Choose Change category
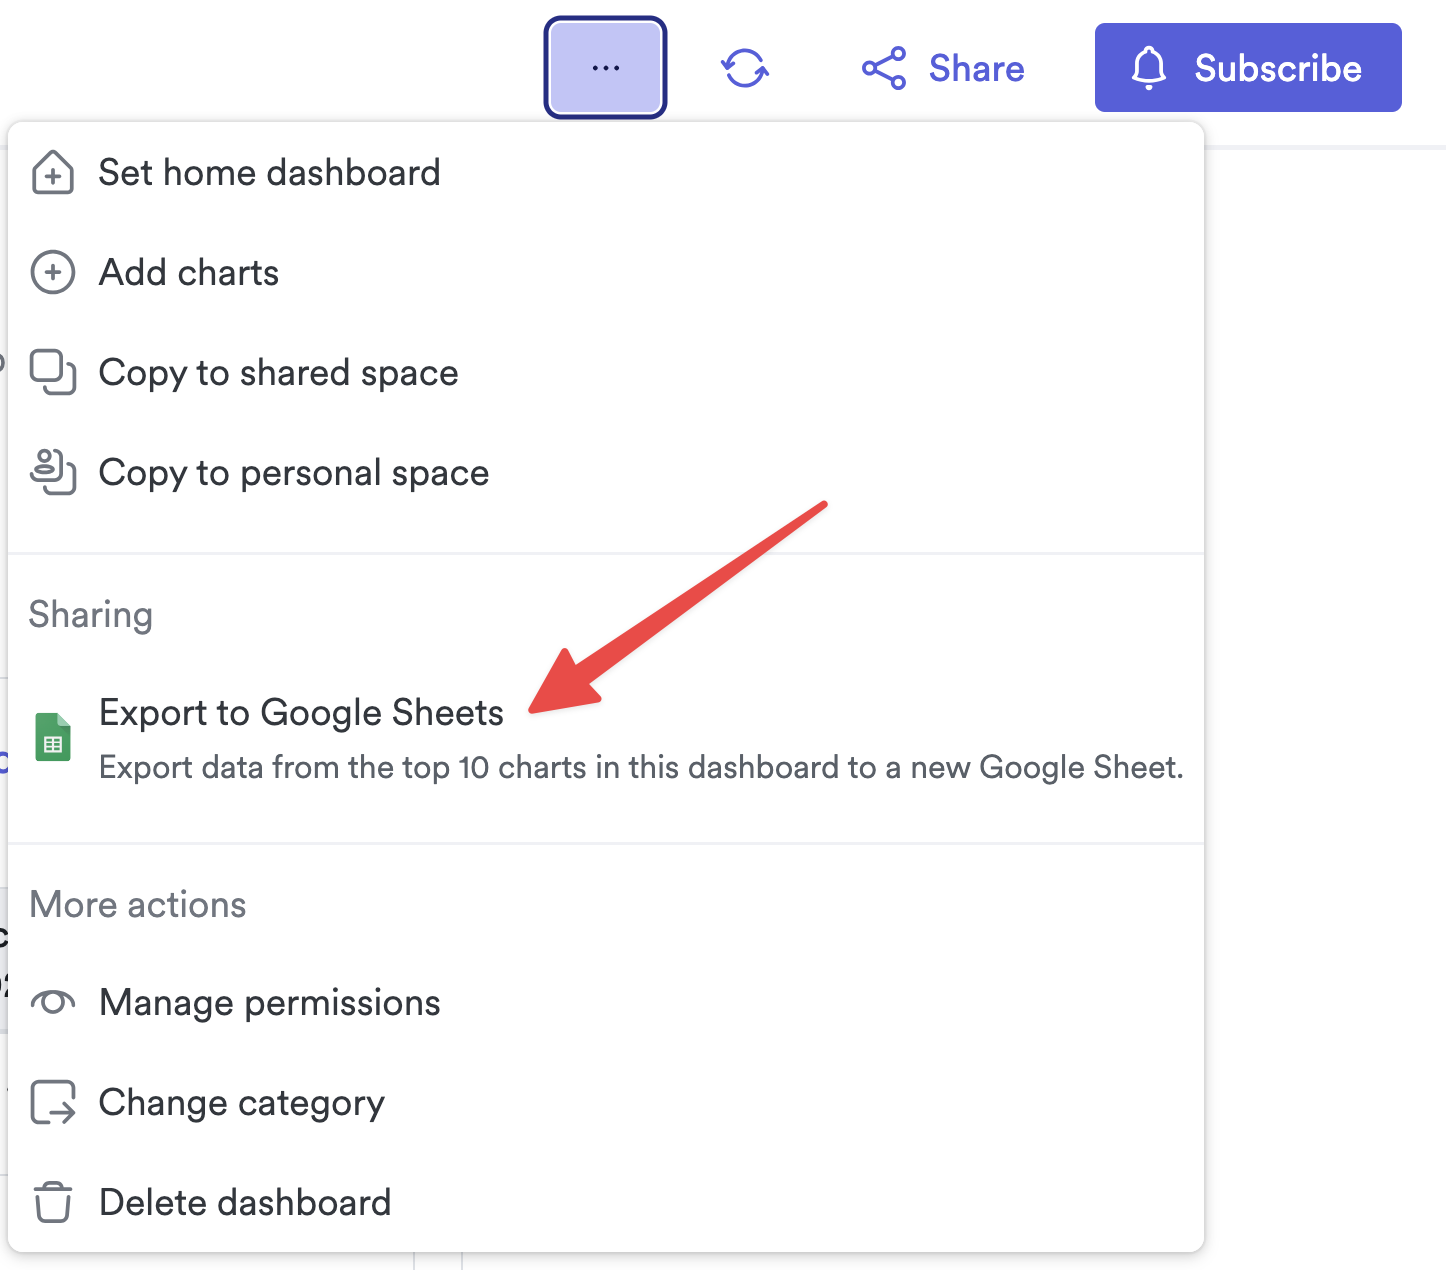Viewport: 1448px width, 1270px height. point(241,1103)
